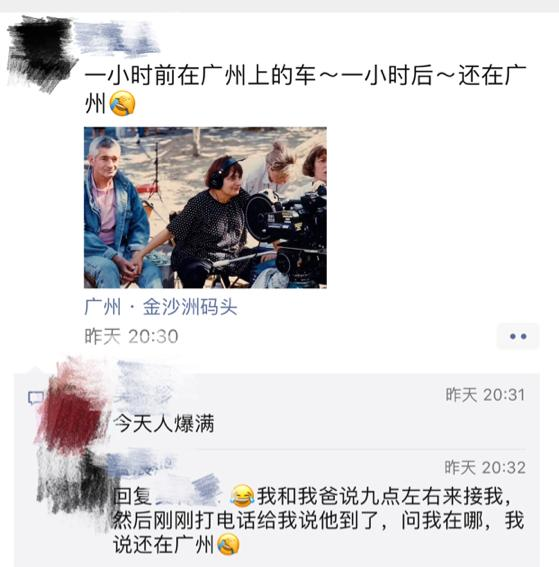This screenshot has width=559, height=567.
Task: Tap the post text 一小时前在广州上的车
Action: pyautogui.click(x=200, y=75)
